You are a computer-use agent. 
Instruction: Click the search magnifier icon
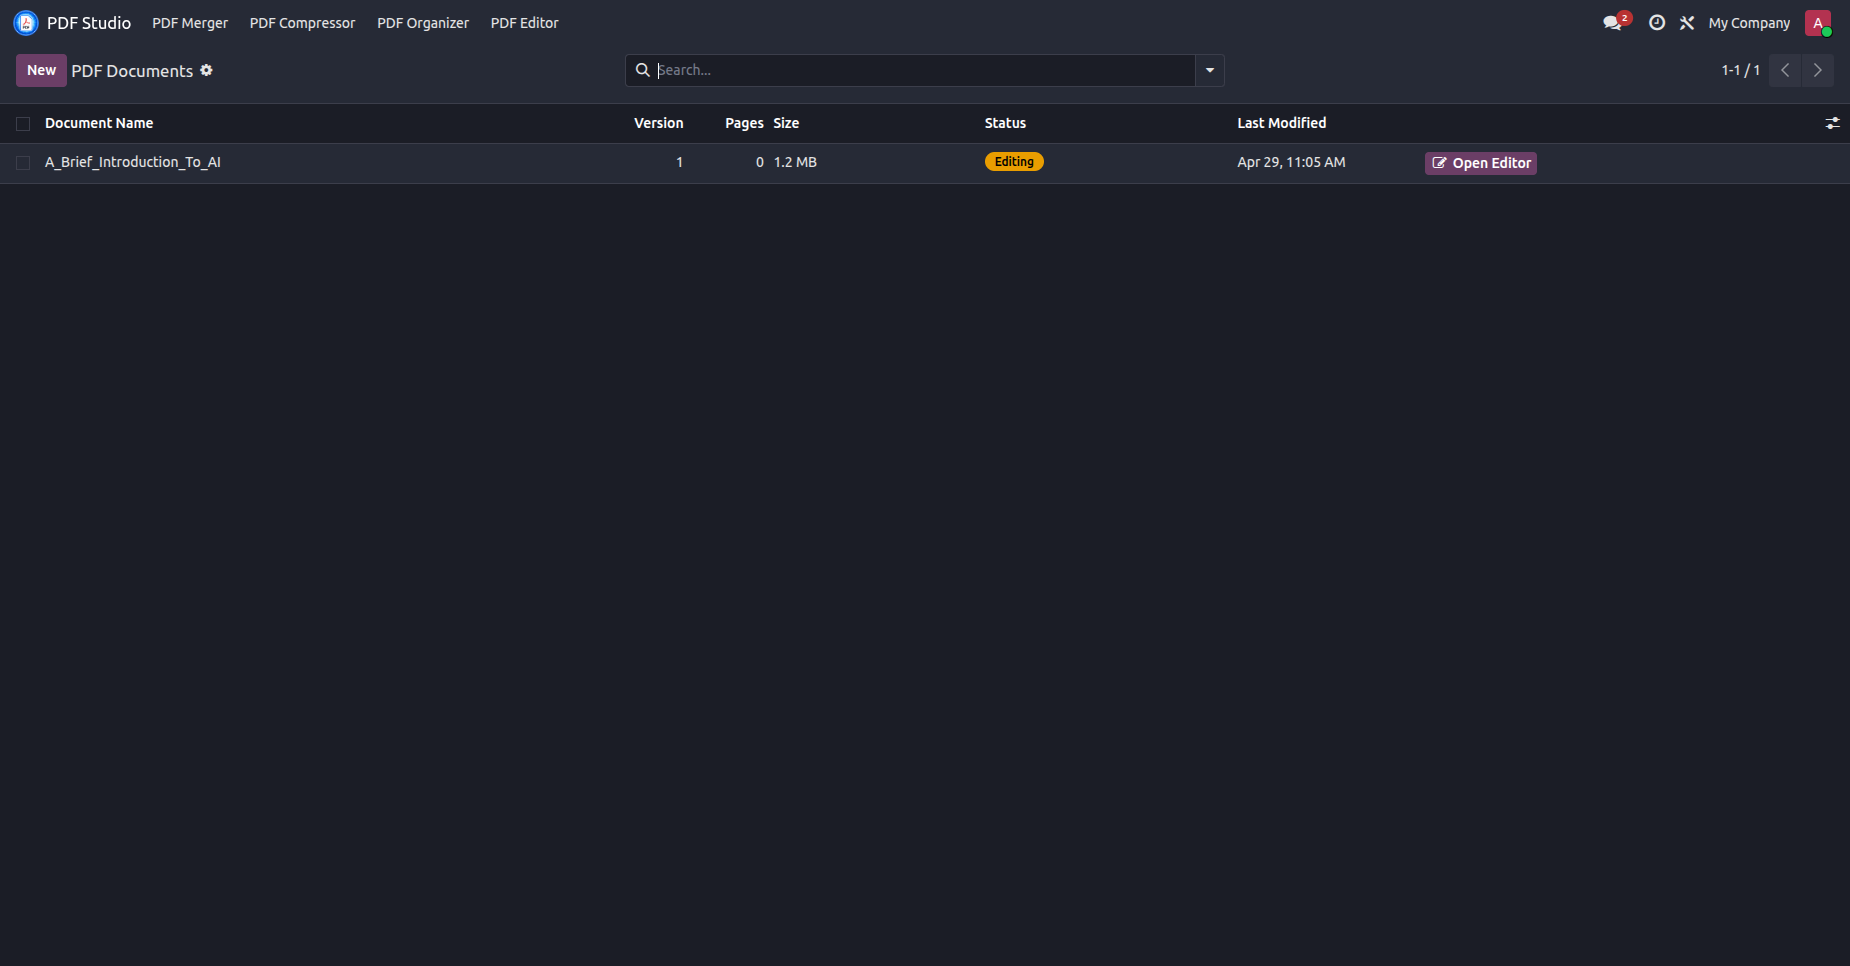click(643, 70)
